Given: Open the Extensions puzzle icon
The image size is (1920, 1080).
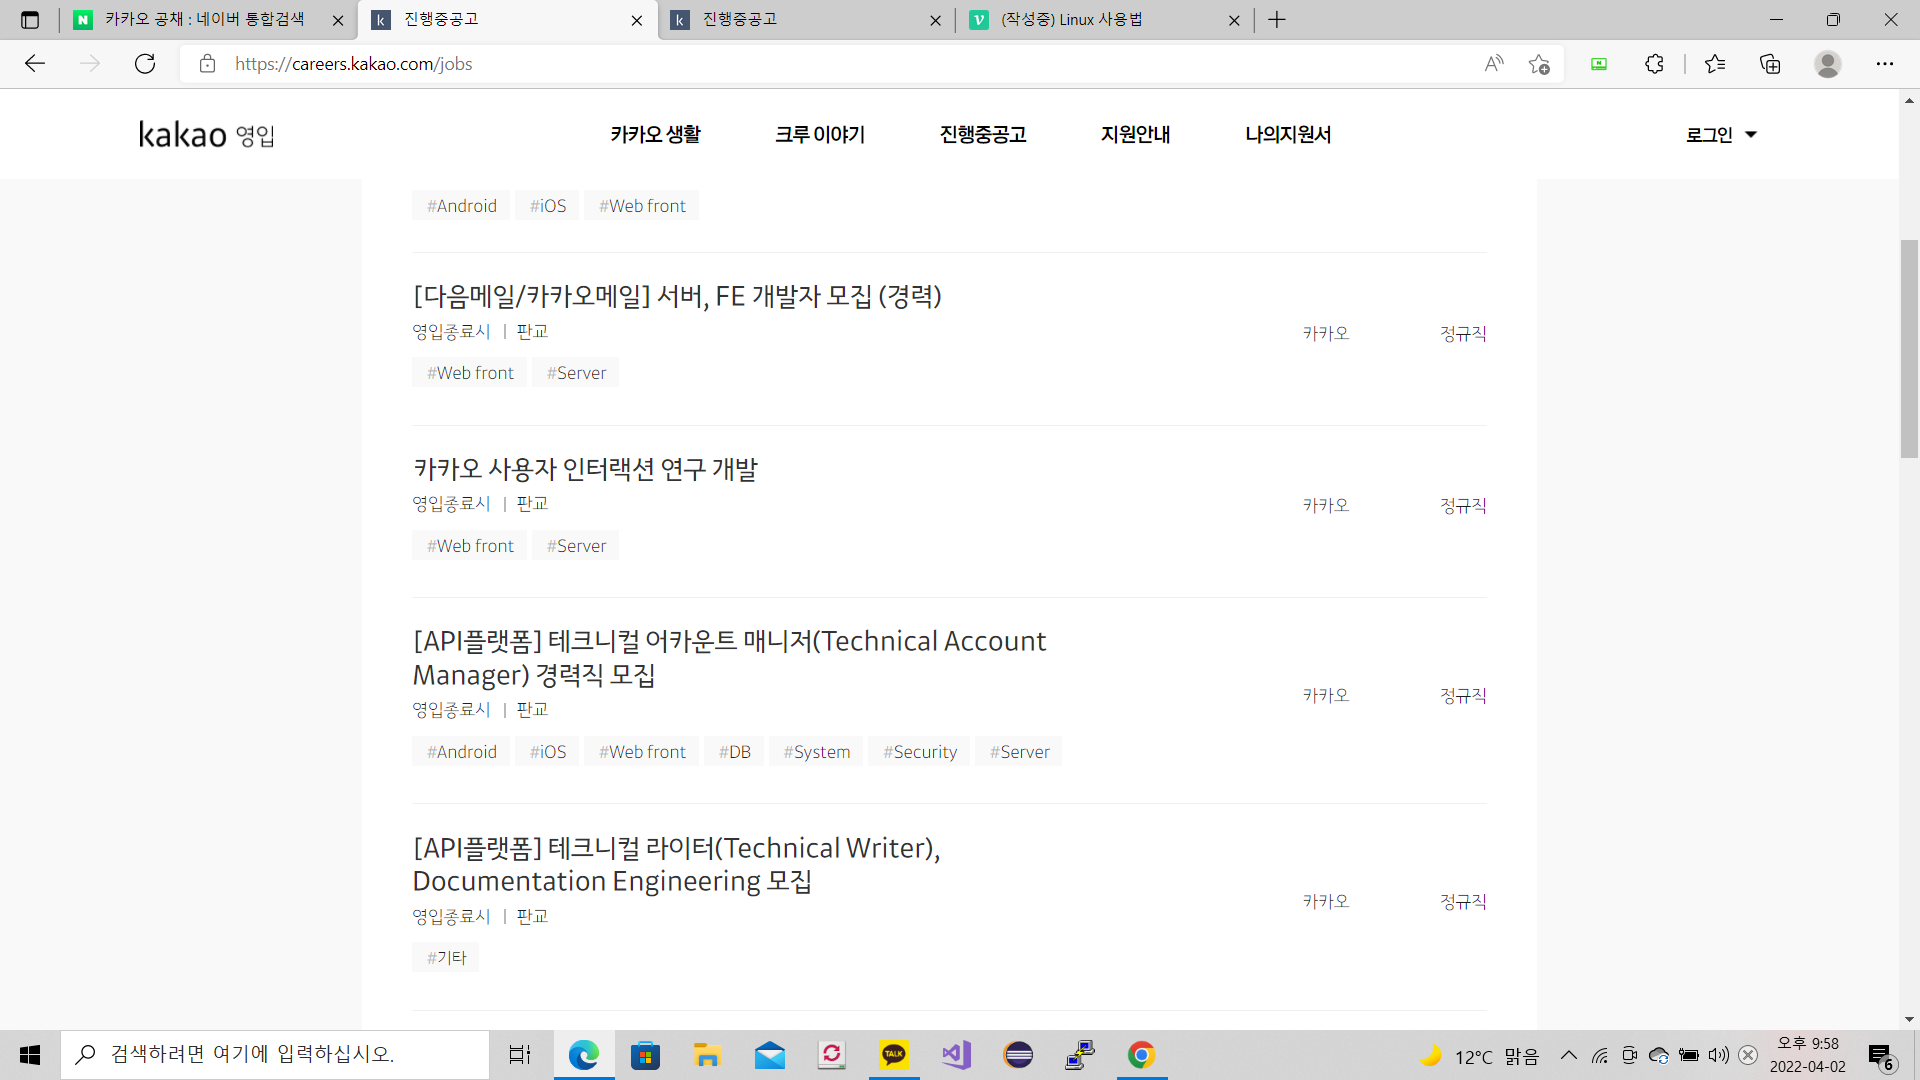Looking at the screenshot, I should click(1654, 64).
